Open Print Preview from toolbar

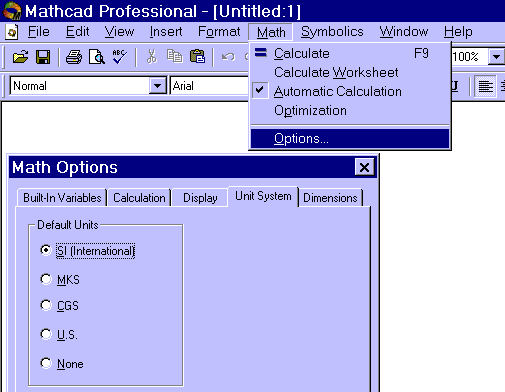97,57
